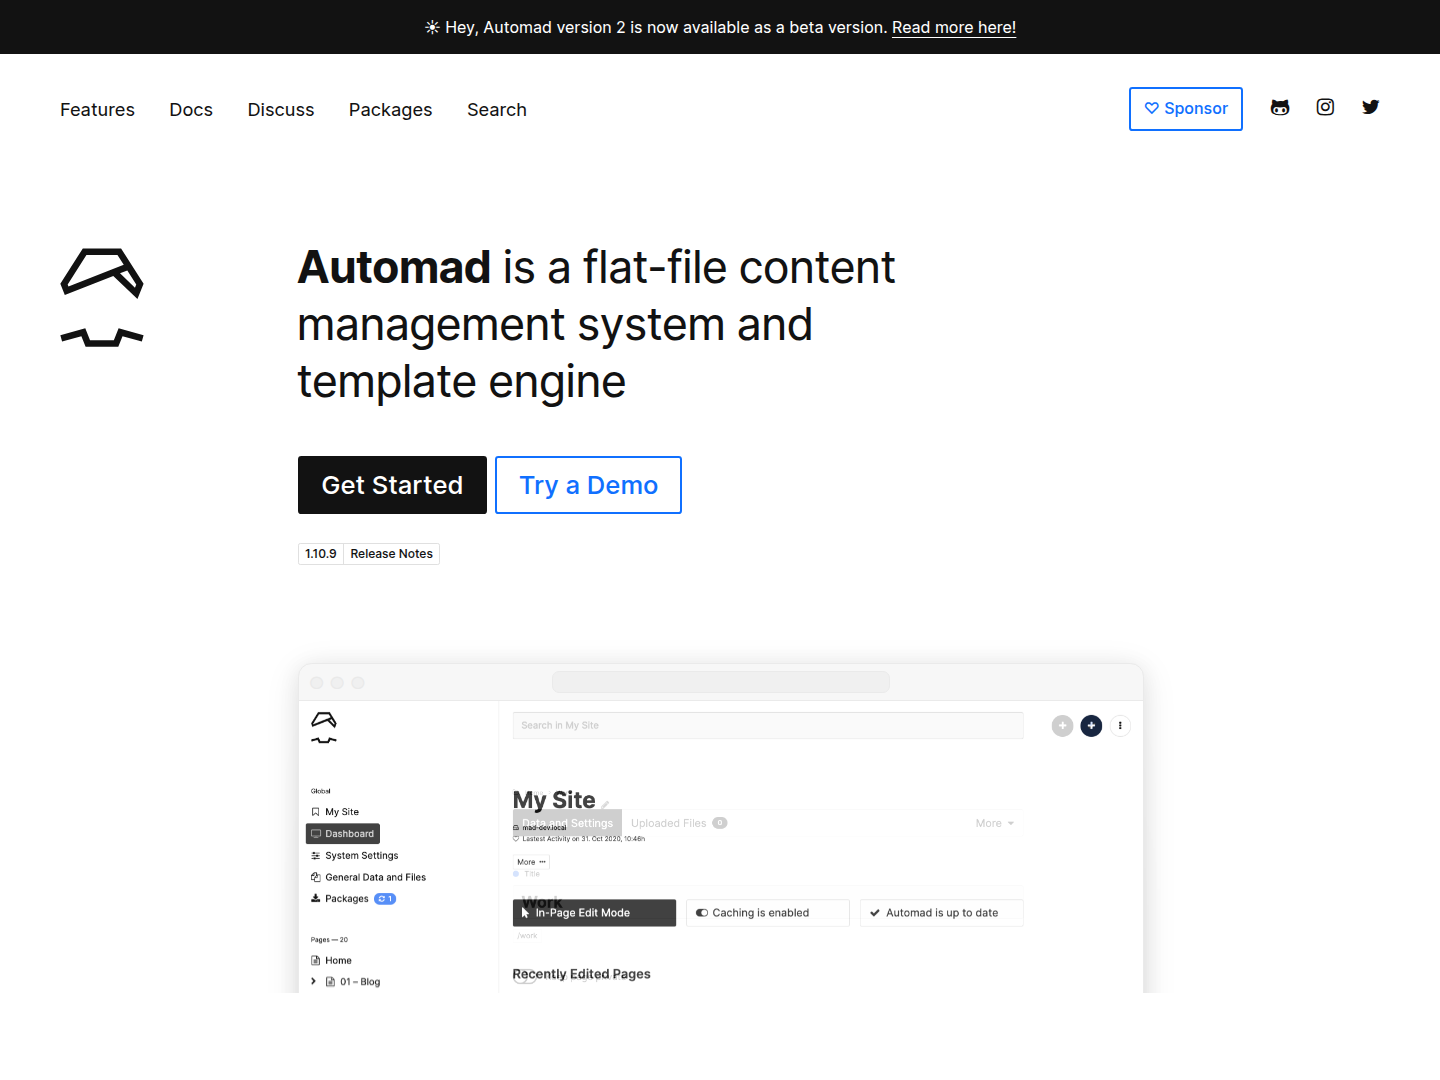Select Search in the navigation bar
This screenshot has height=1080, width=1440.
(x=497, y=110)
